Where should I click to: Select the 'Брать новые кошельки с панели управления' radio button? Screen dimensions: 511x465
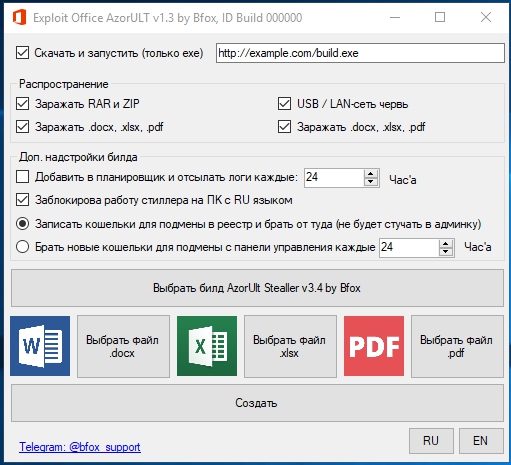(x=22, y=247)
